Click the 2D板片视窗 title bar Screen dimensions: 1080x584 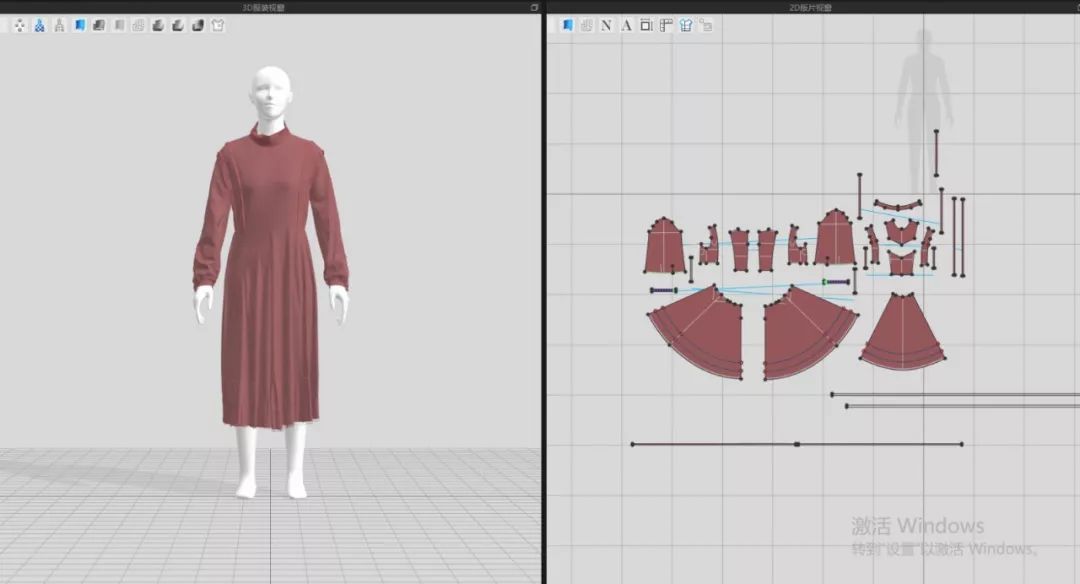810,7
